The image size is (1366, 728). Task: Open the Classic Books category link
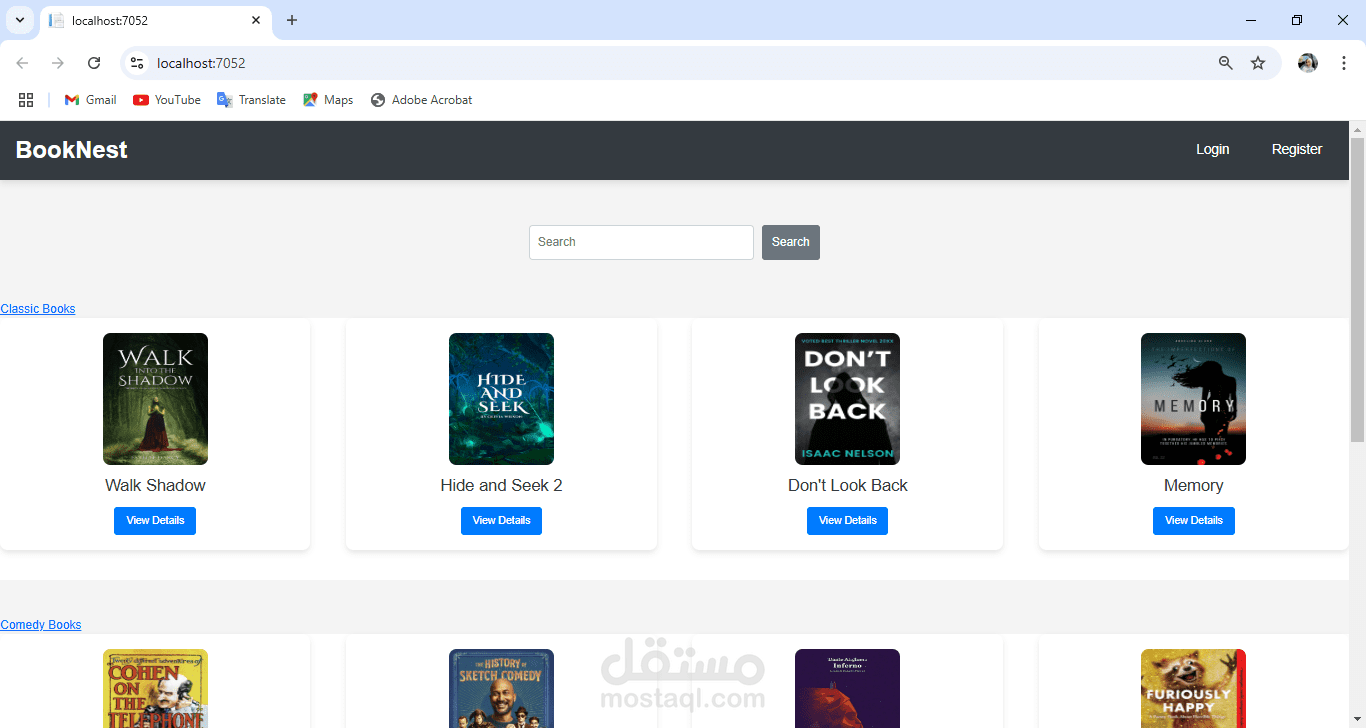click(38, 309)
